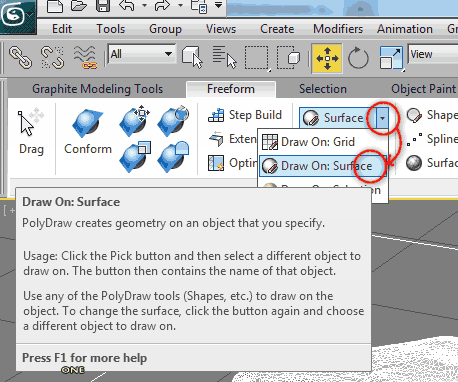
Task: Choose the Rectangular Selection Region tool
Action: (257, 58)
